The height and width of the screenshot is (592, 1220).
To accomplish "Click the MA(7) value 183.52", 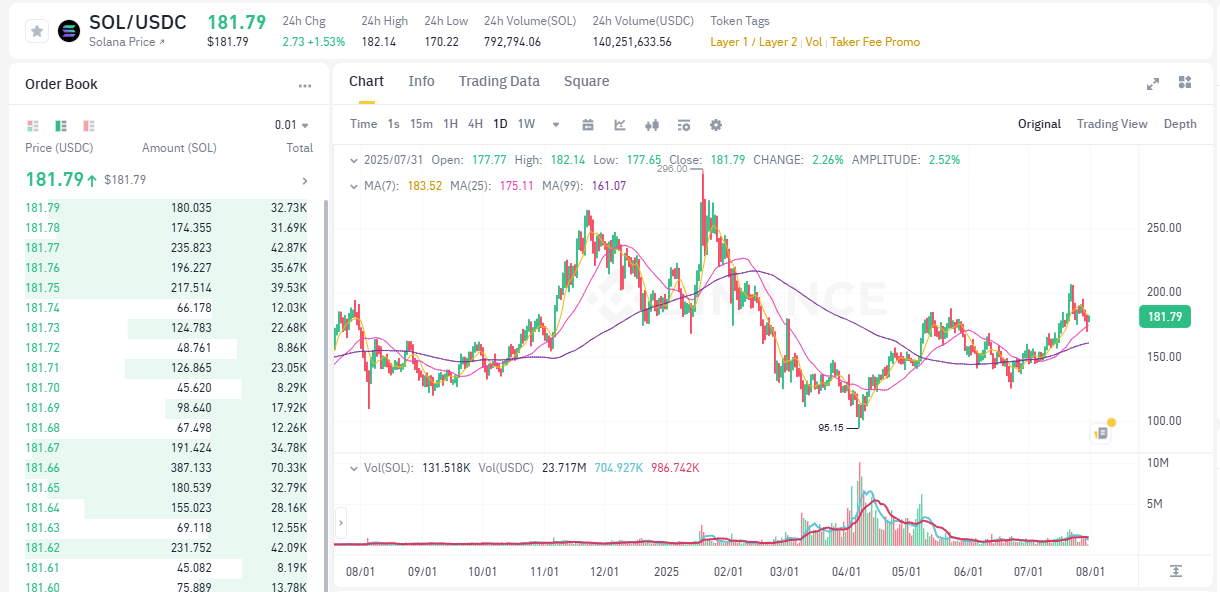I will pos(423,186).
